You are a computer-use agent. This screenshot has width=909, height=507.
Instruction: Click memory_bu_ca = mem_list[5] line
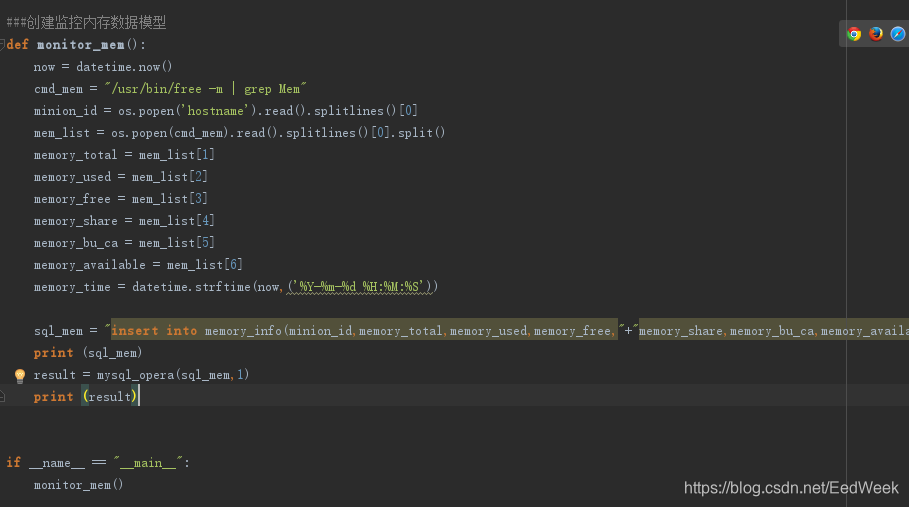pos(124,243)
